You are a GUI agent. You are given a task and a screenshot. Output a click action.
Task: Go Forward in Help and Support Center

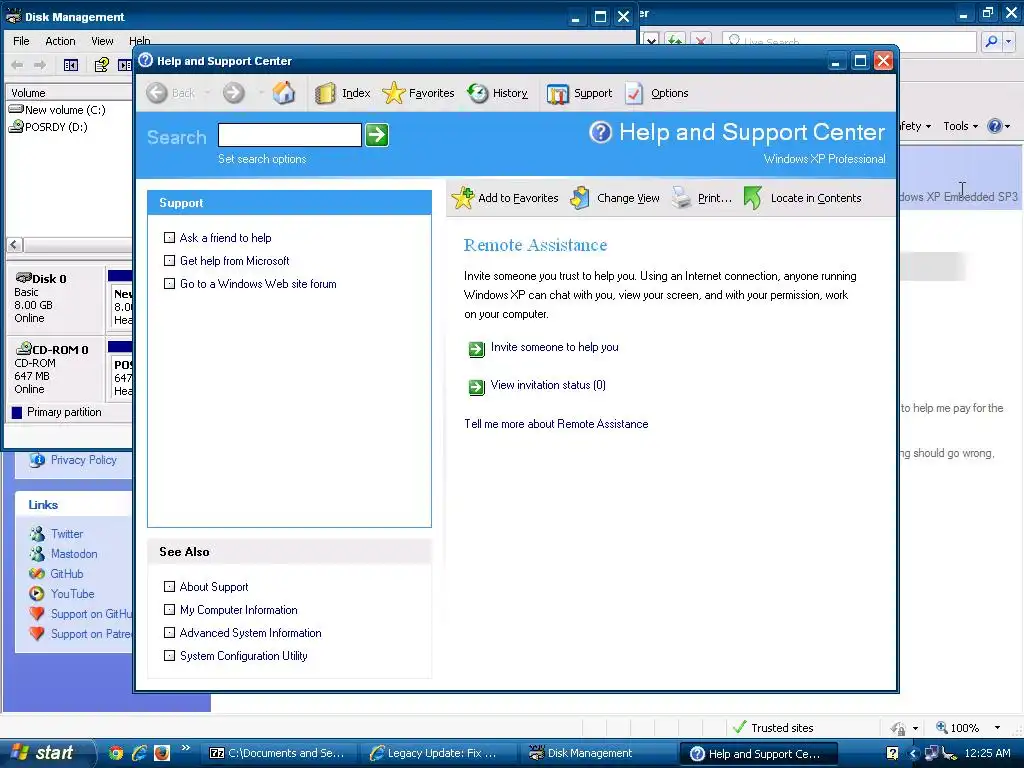tap(233, 93)
